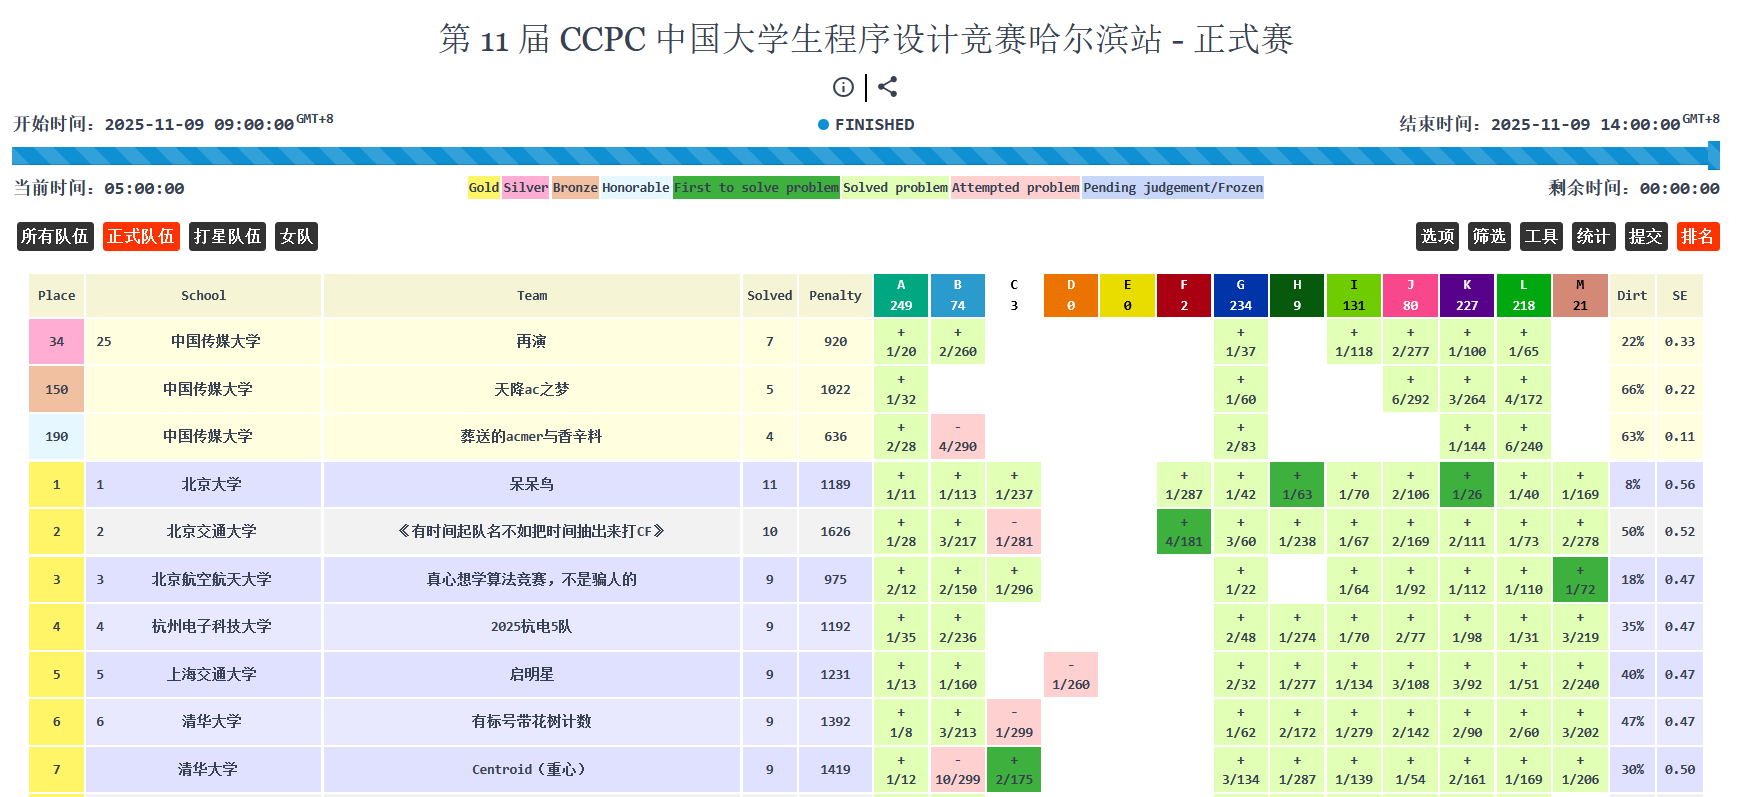Click problem K purple header
1739x797 pixels.
(1466, 295)
